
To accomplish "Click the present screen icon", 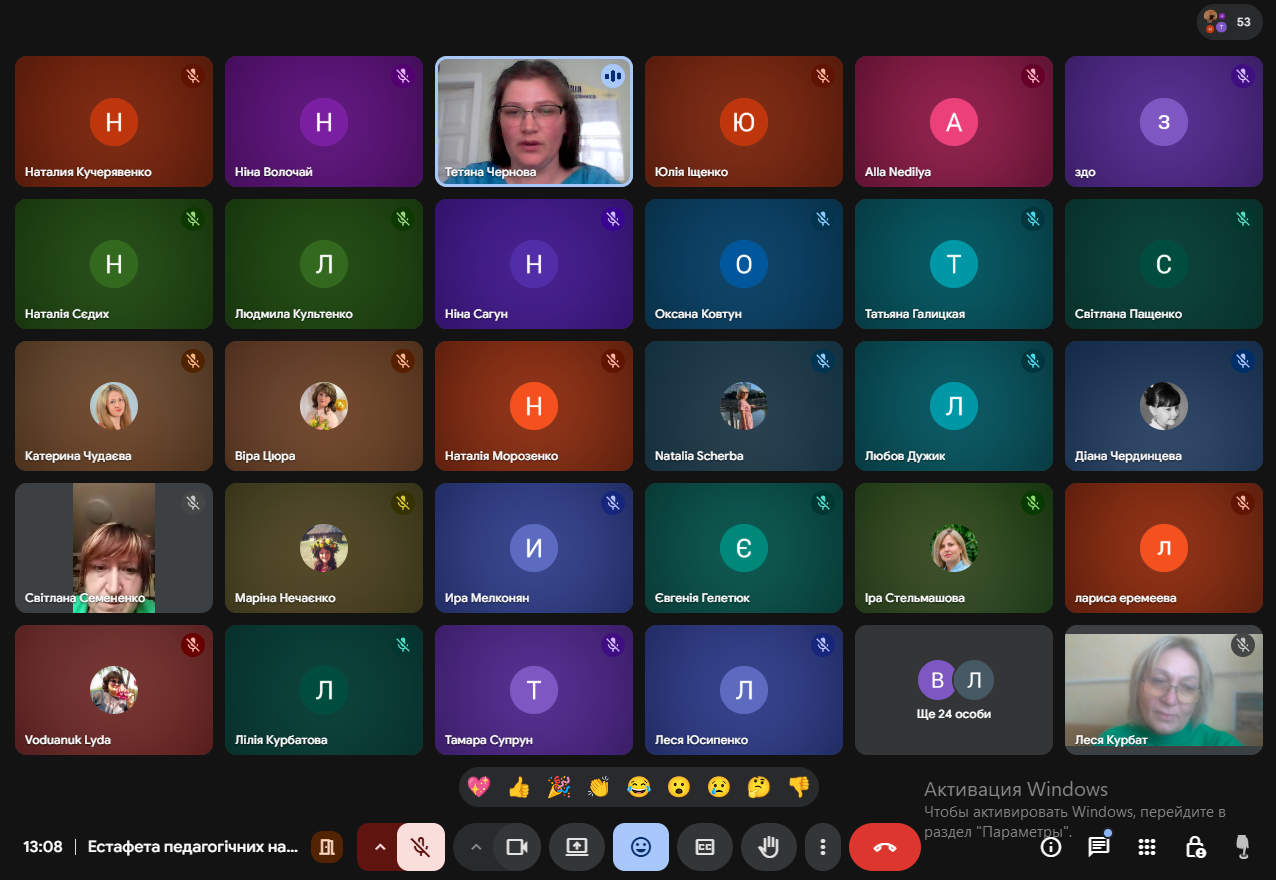I will pos(577,847).
